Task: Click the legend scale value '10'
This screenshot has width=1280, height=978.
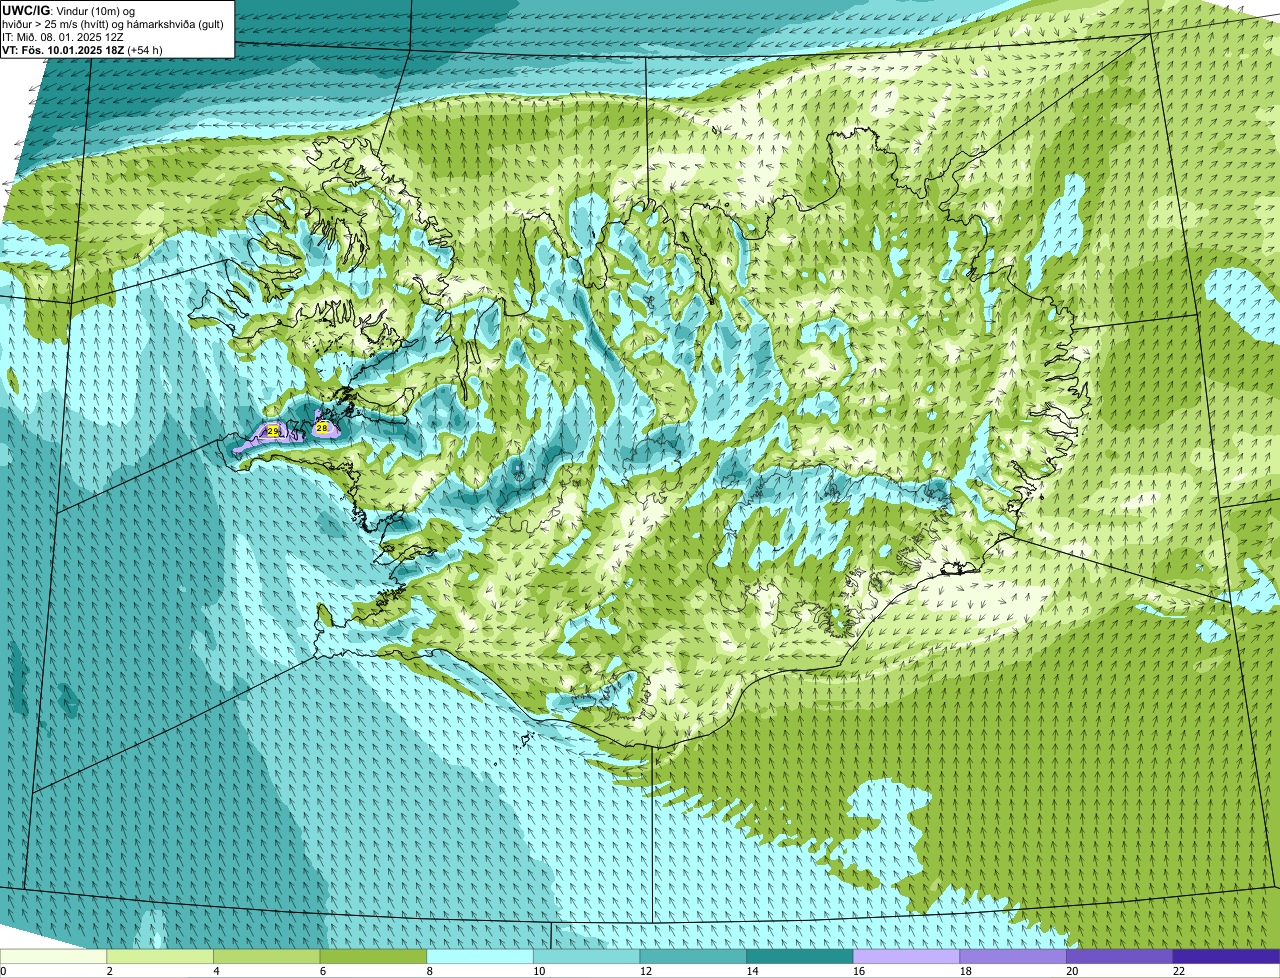Action: point(539,971)
